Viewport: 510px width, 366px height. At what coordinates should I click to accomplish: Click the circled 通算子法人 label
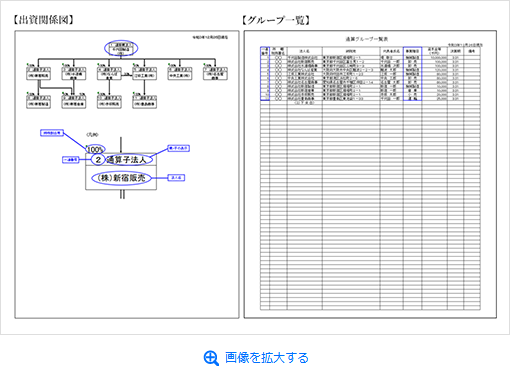[x=129, y=160]
